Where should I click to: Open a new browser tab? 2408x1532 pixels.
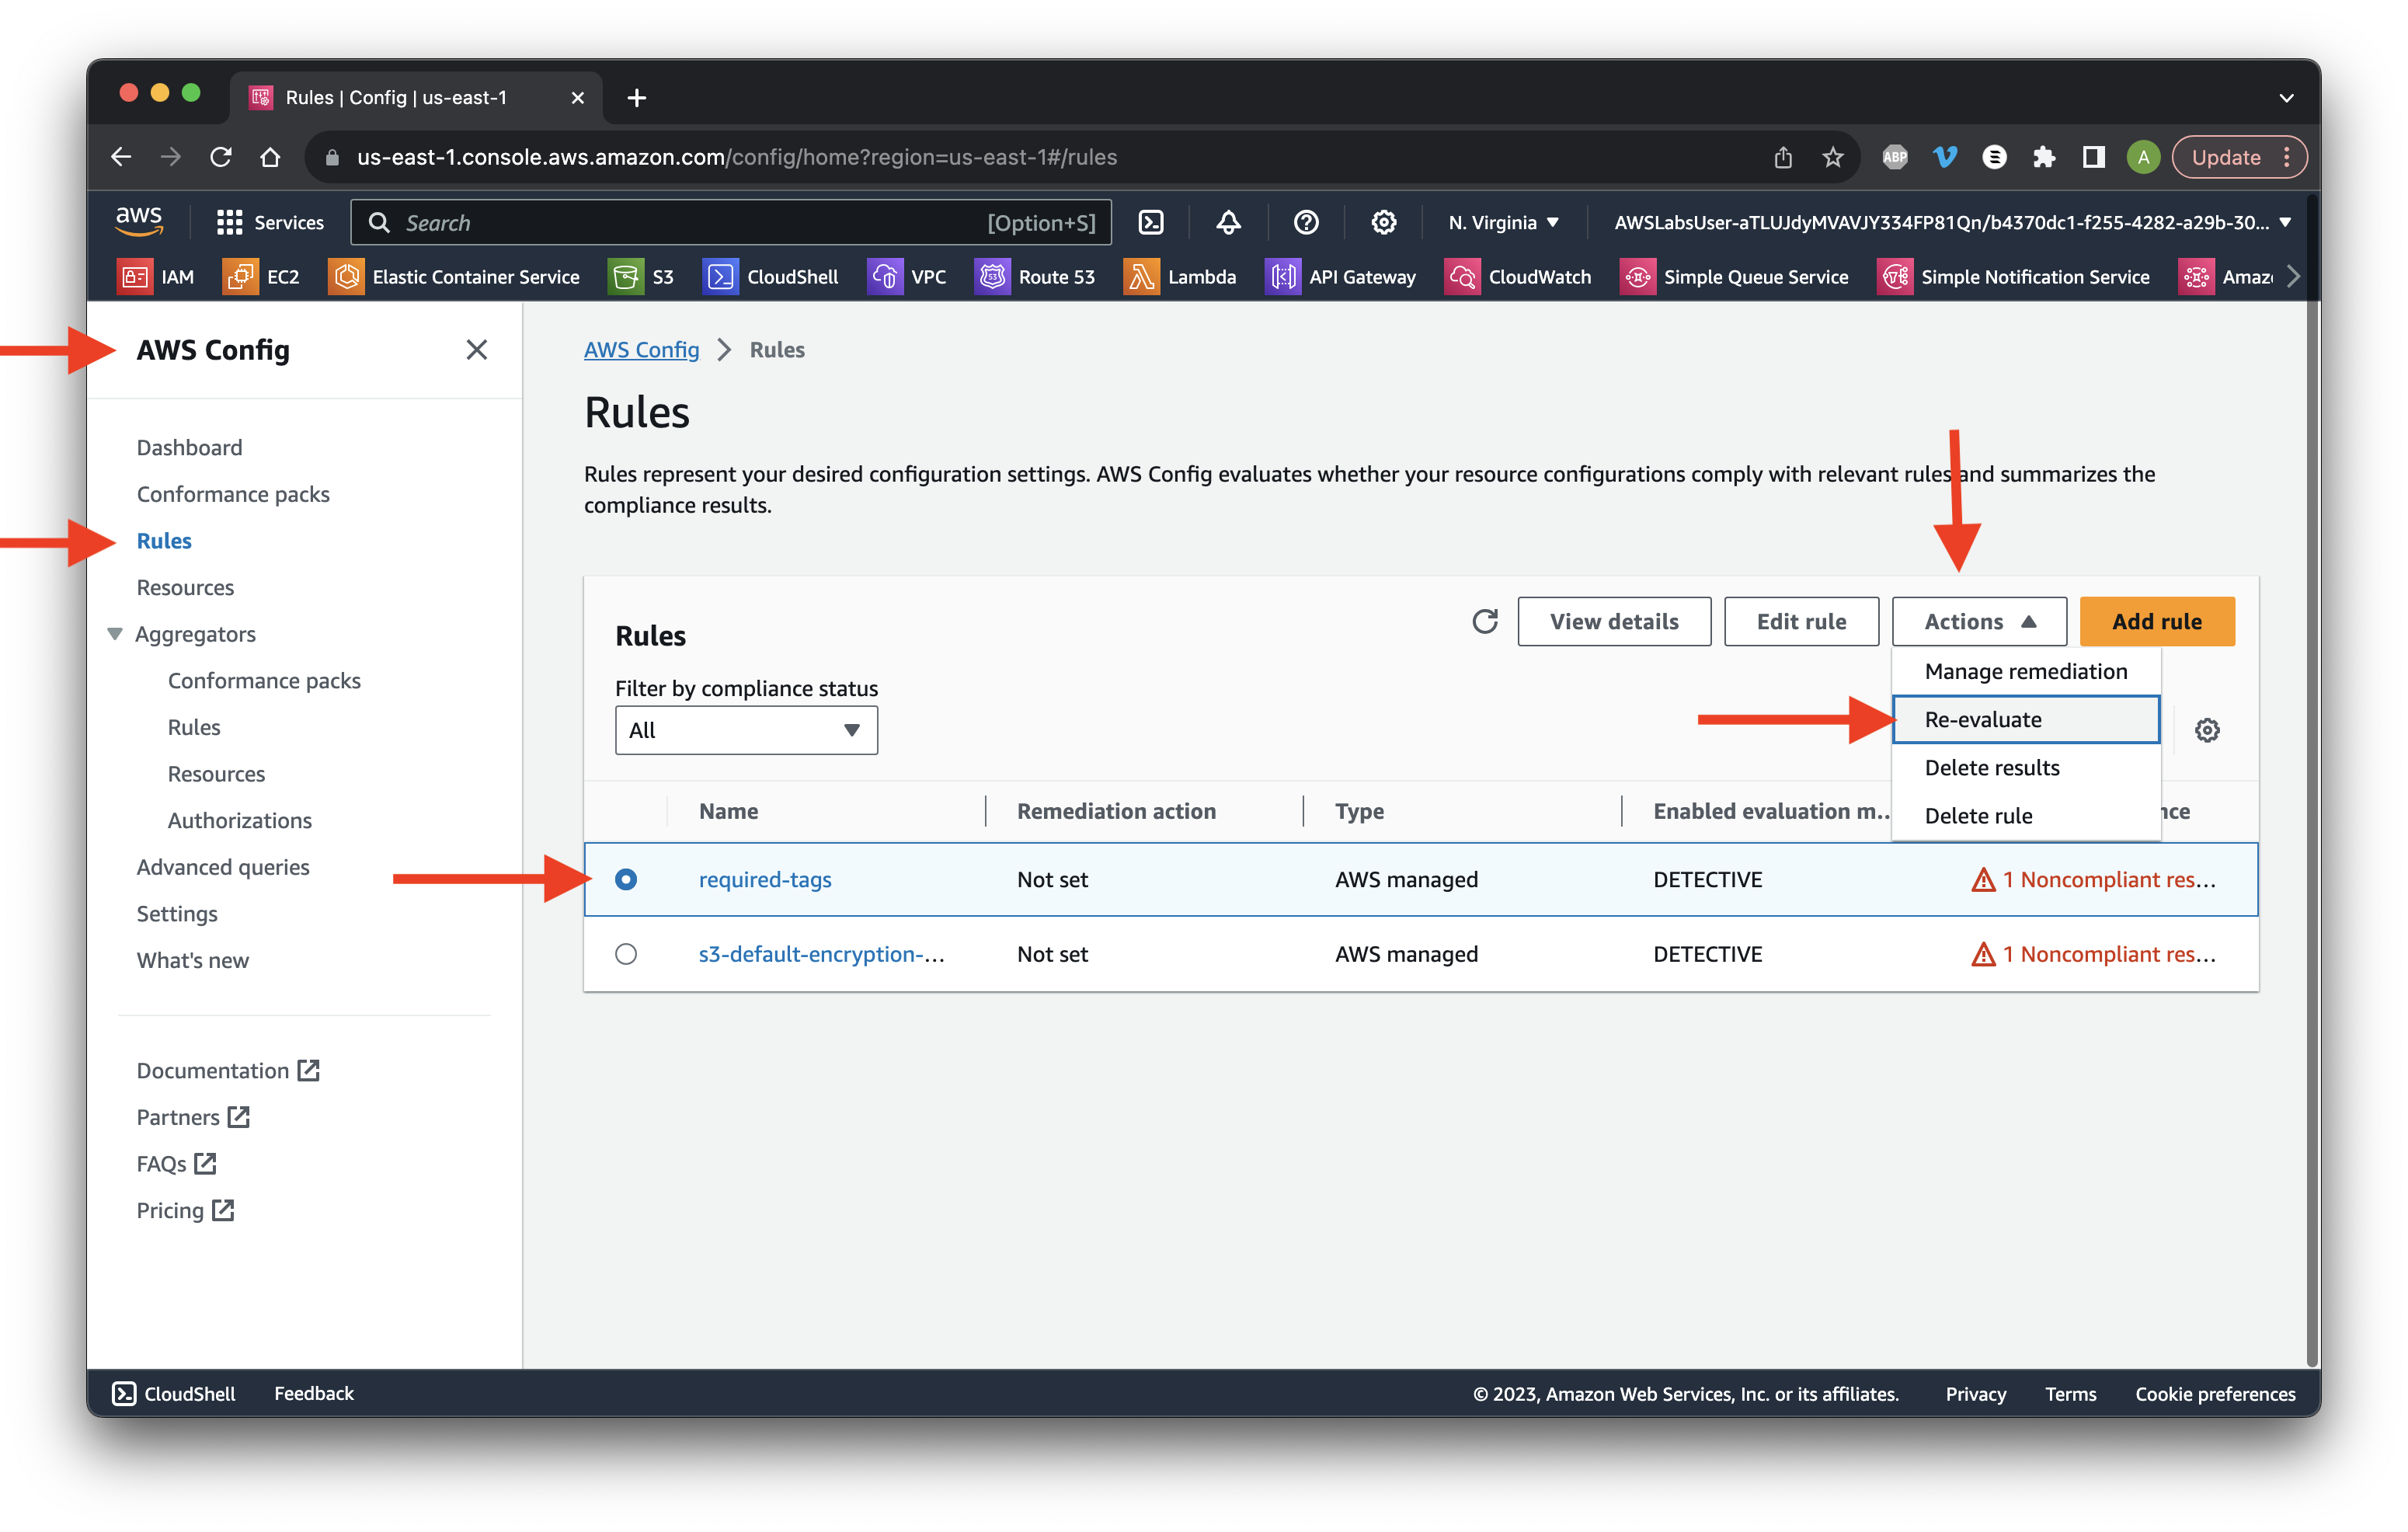(x=636, y=98)
